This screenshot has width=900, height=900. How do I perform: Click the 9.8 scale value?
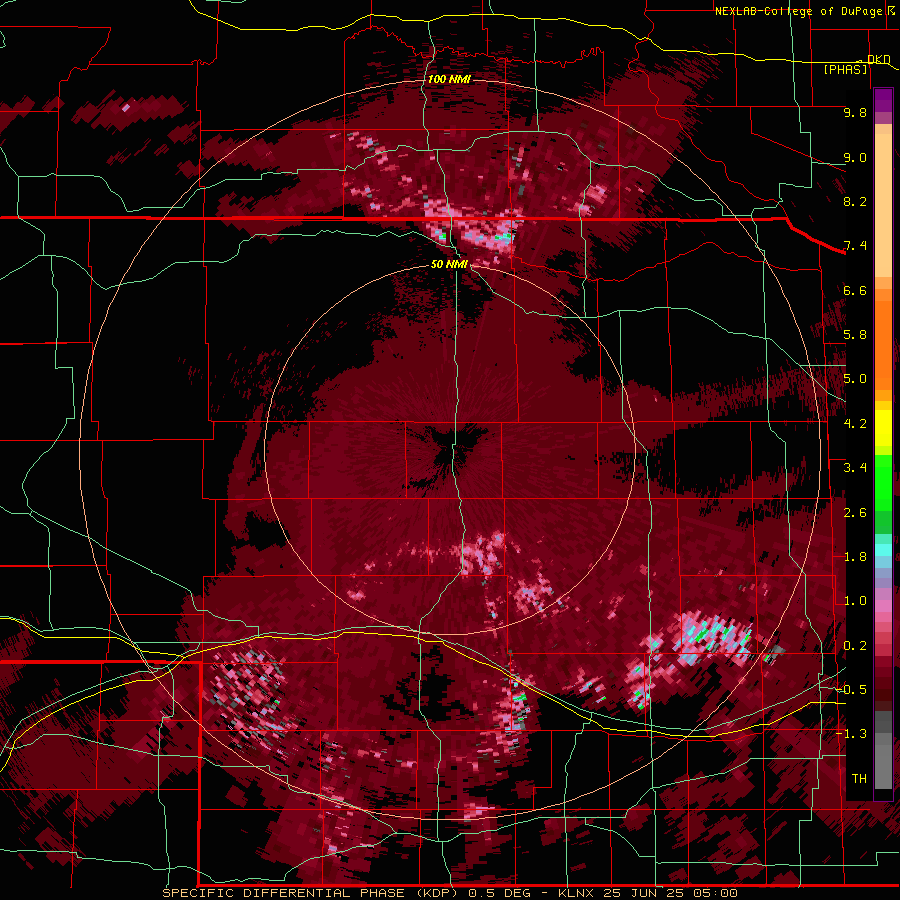855,112
